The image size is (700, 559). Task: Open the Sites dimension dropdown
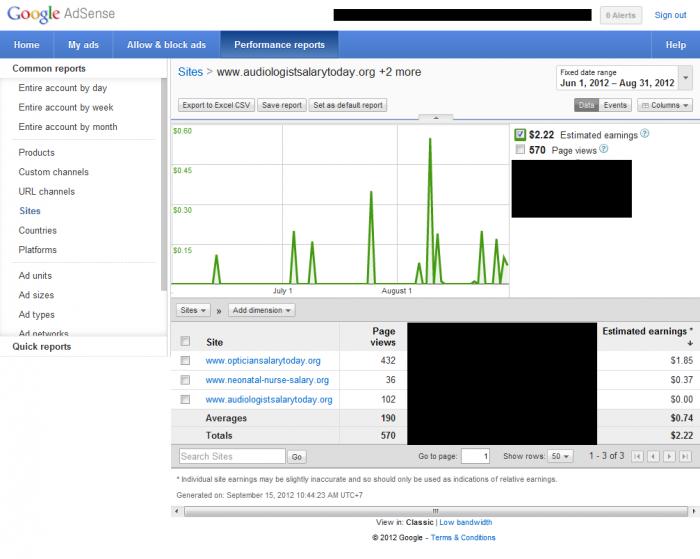tap(193, 310)
